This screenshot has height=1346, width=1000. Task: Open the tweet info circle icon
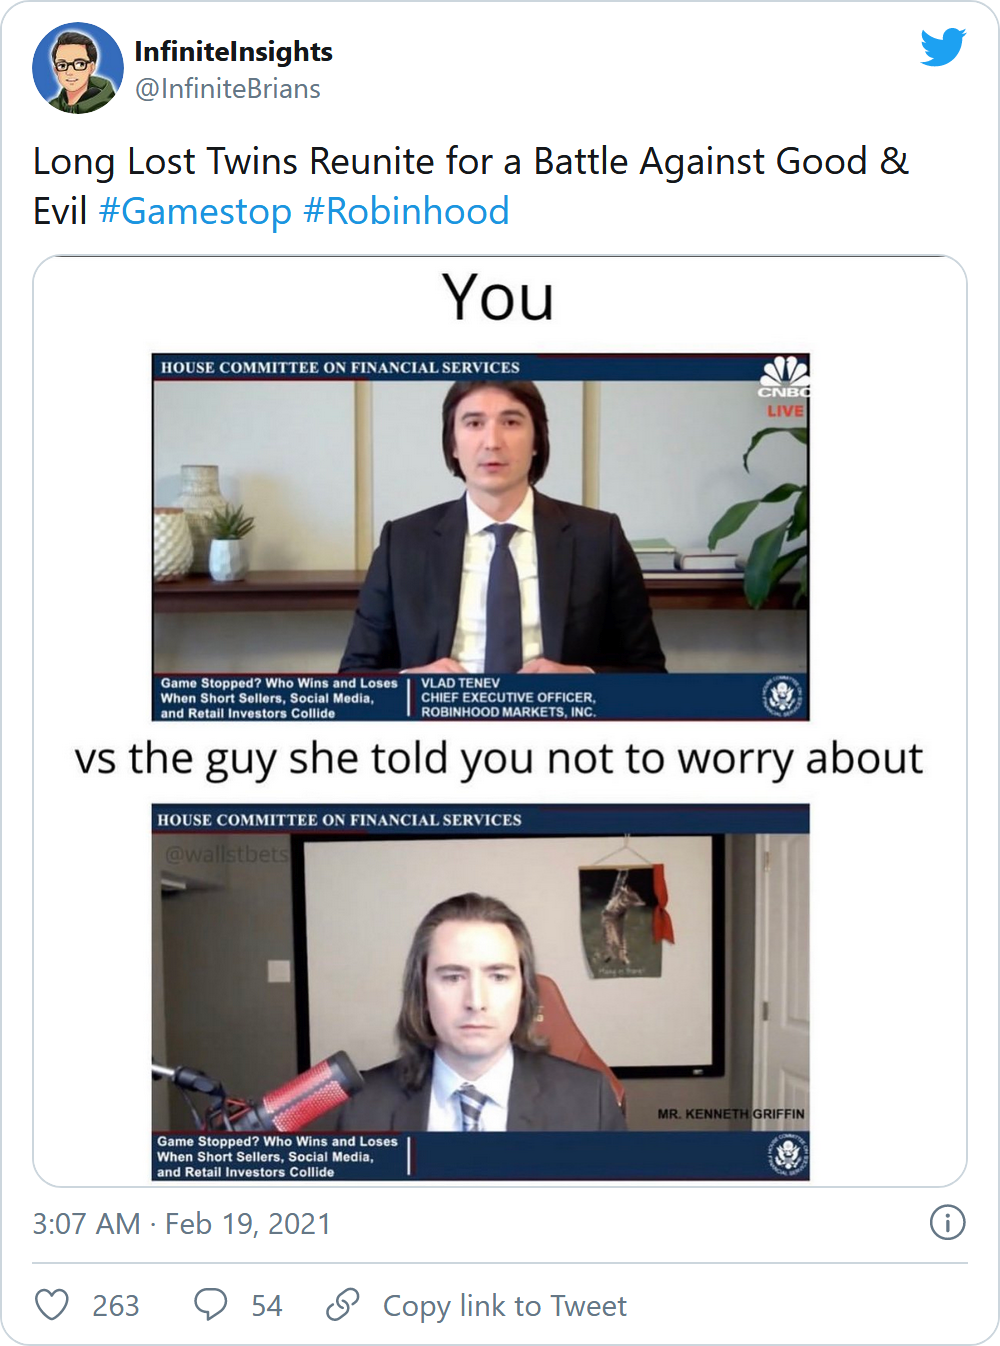(947, 1222)
